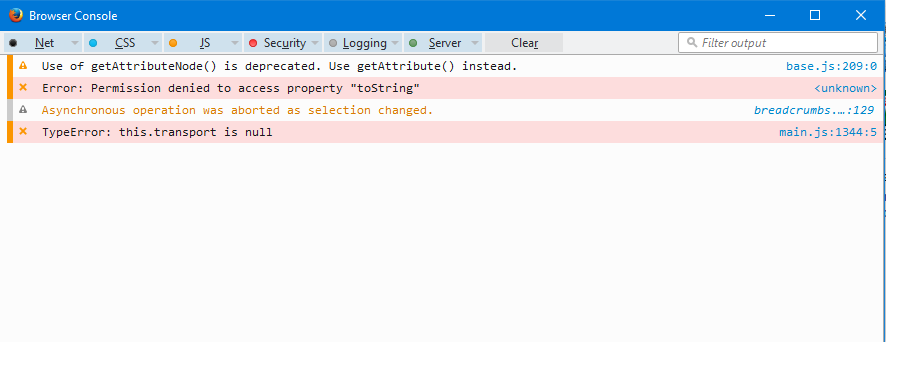The width and height of the screenshot is (900, 368).
Task: Click the orange X icon beside Permission denied error
Action: point(23,87)
